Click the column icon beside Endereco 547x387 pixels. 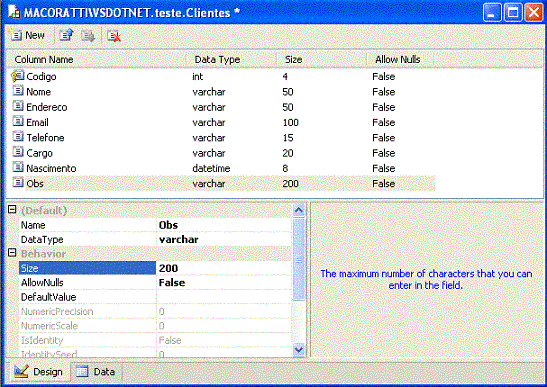click(x=18, y=106)
